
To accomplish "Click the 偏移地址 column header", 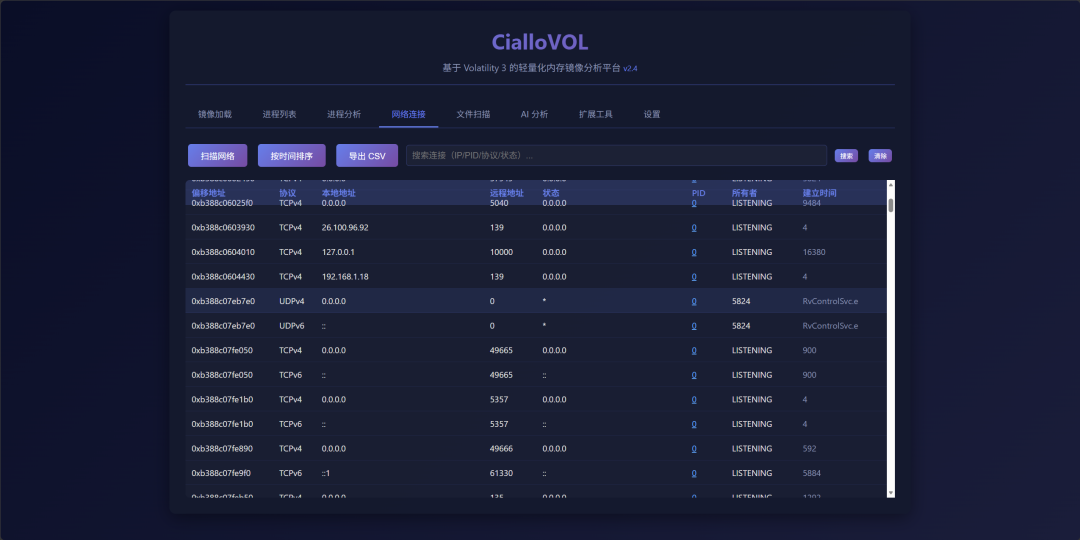I will click(x=209, y=193).
